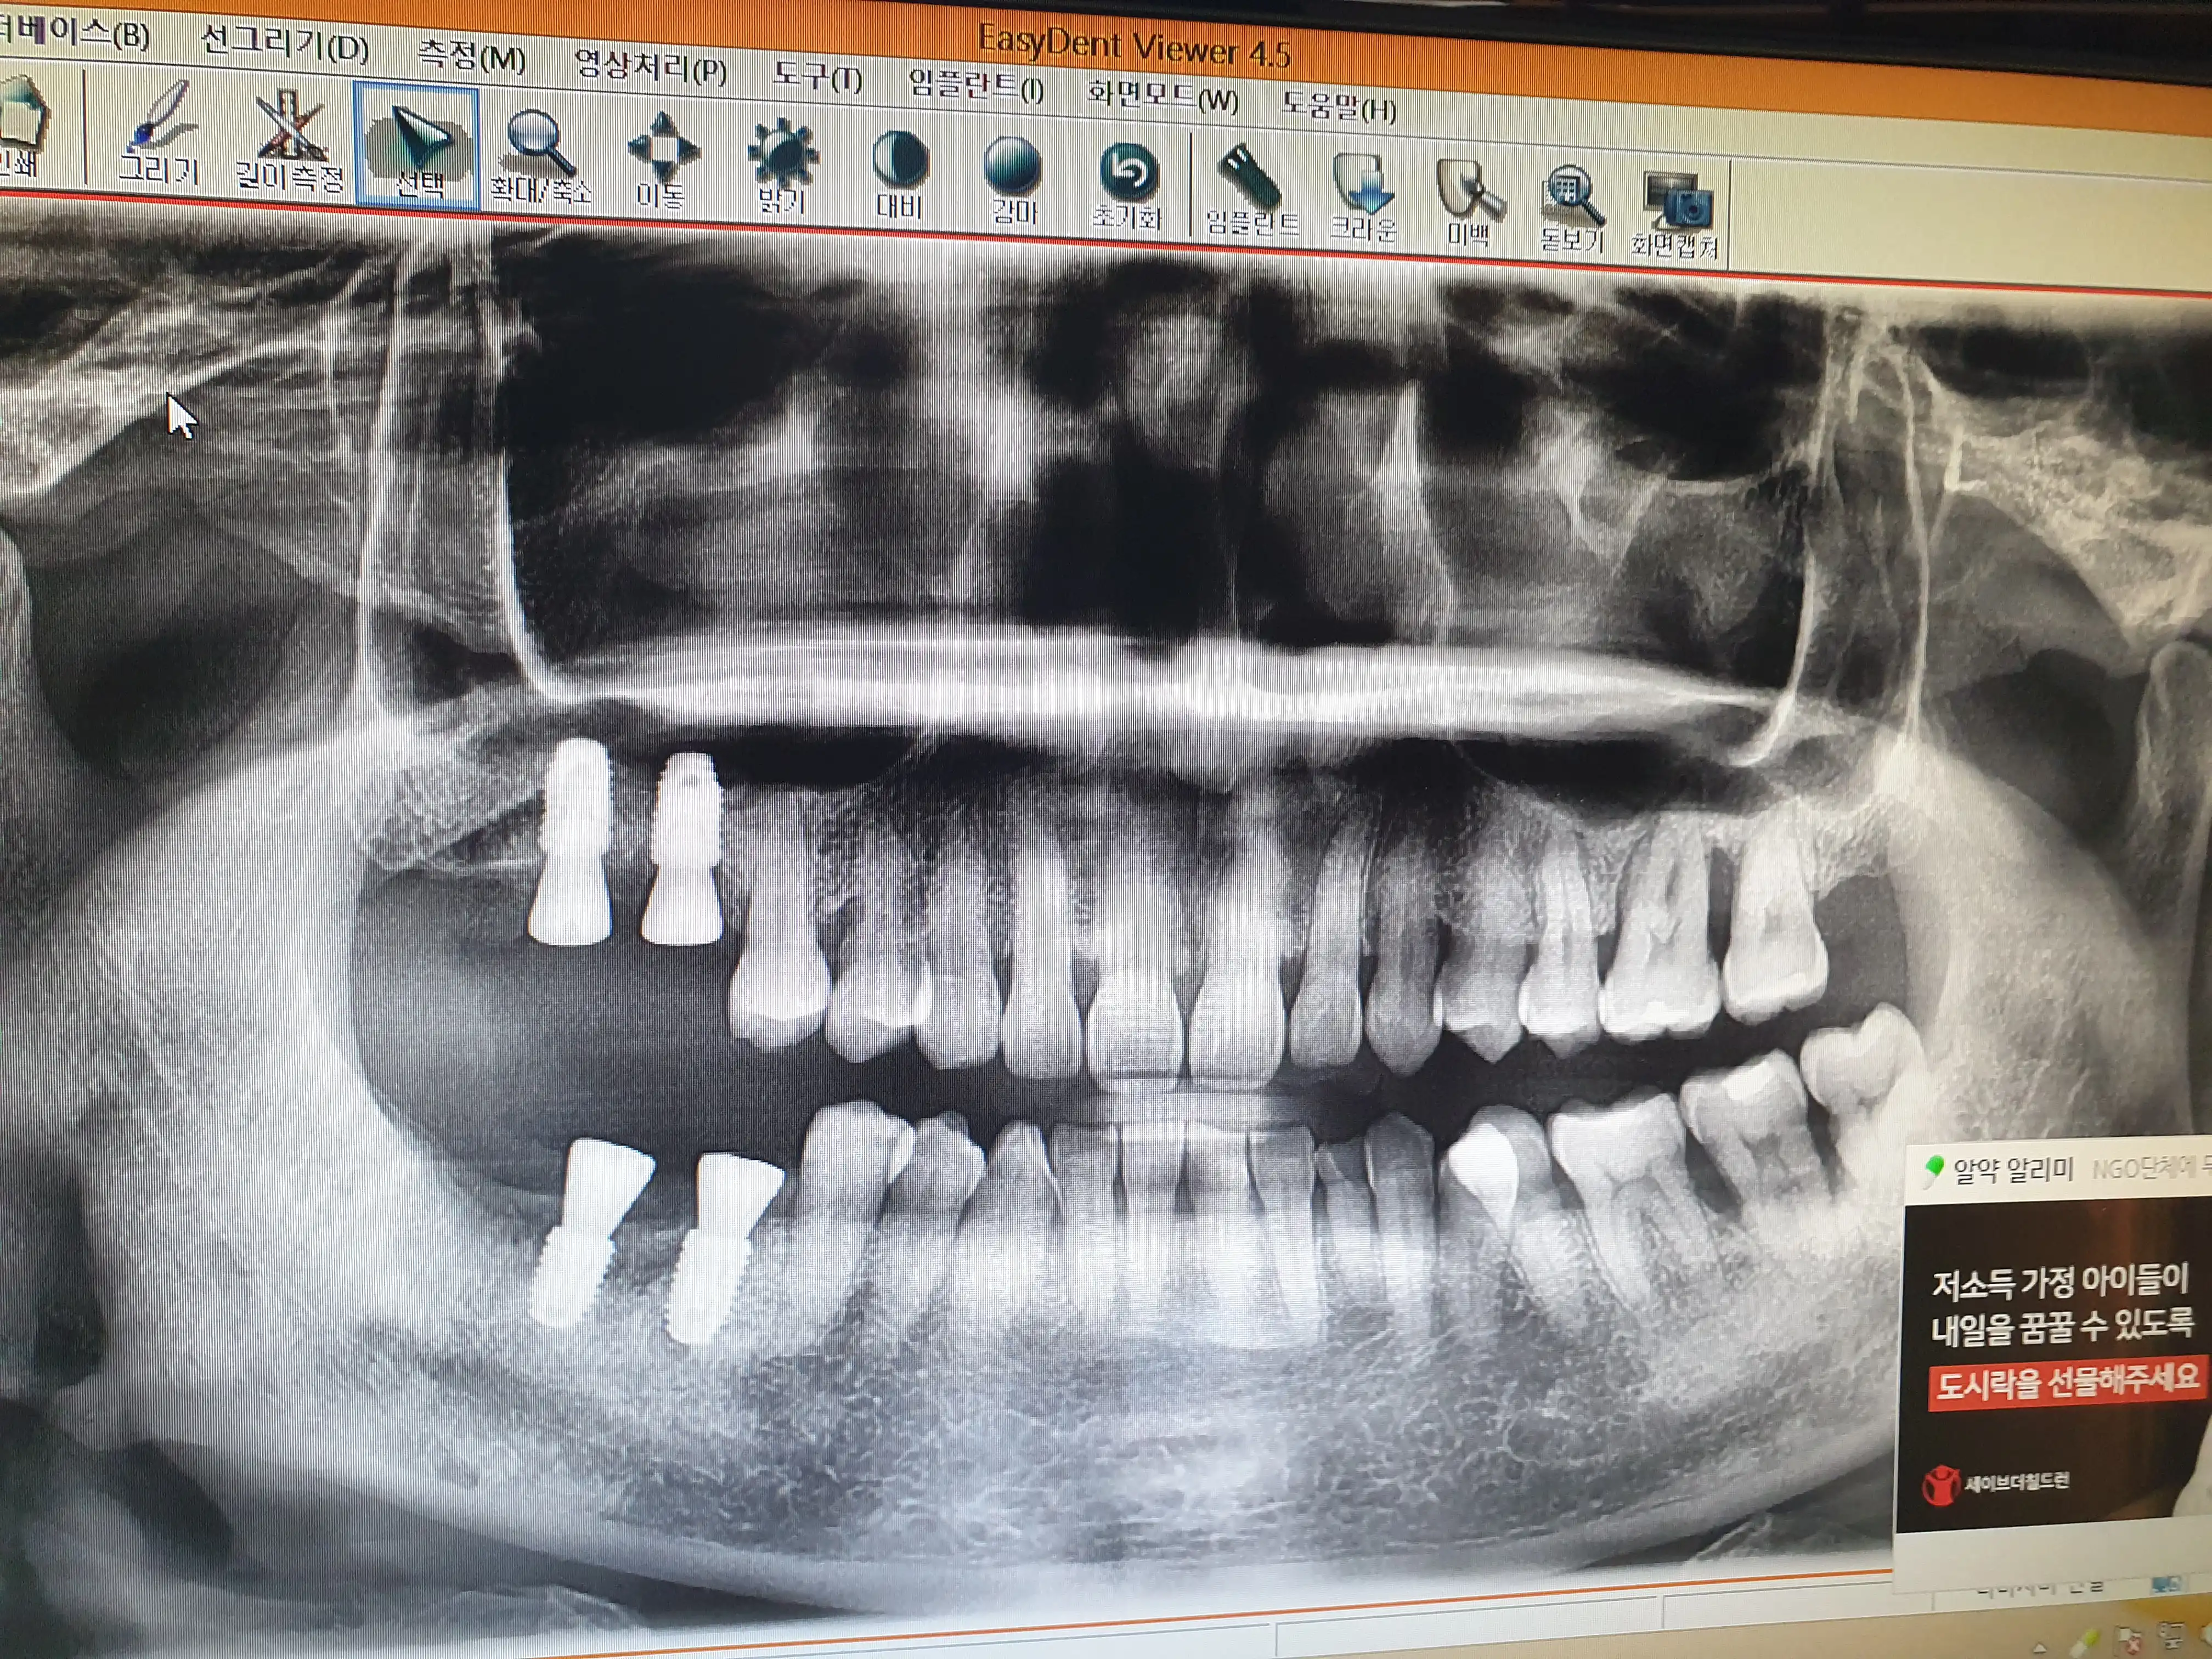This screenshot has width=2212, height=1659.
Task: Reset the image with 초기화
Action: (1127, 185)
